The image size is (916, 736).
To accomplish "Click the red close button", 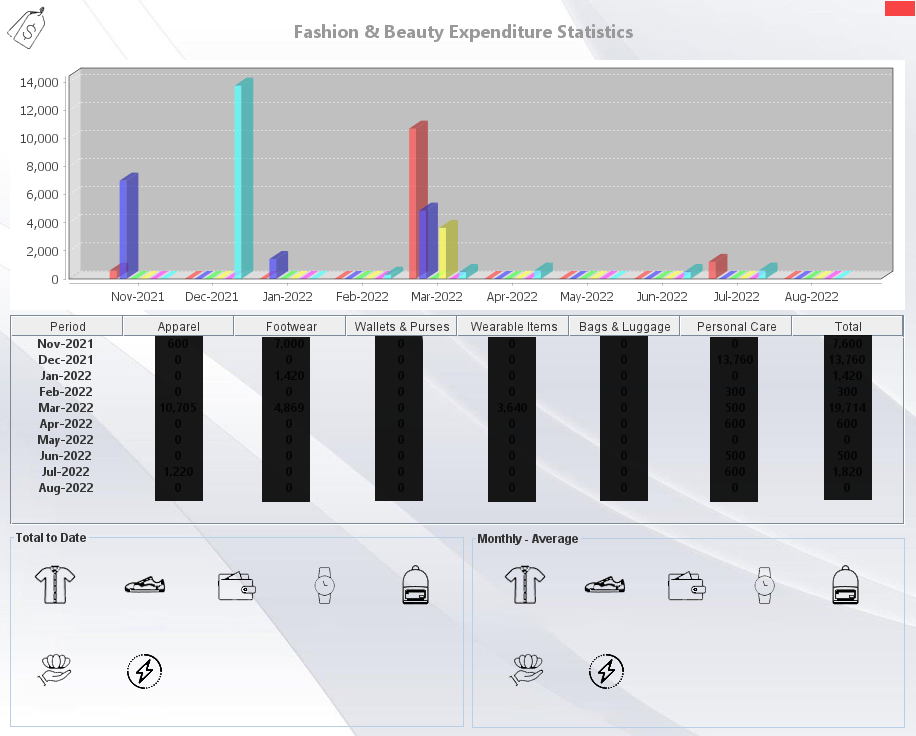I will point(900,8).
